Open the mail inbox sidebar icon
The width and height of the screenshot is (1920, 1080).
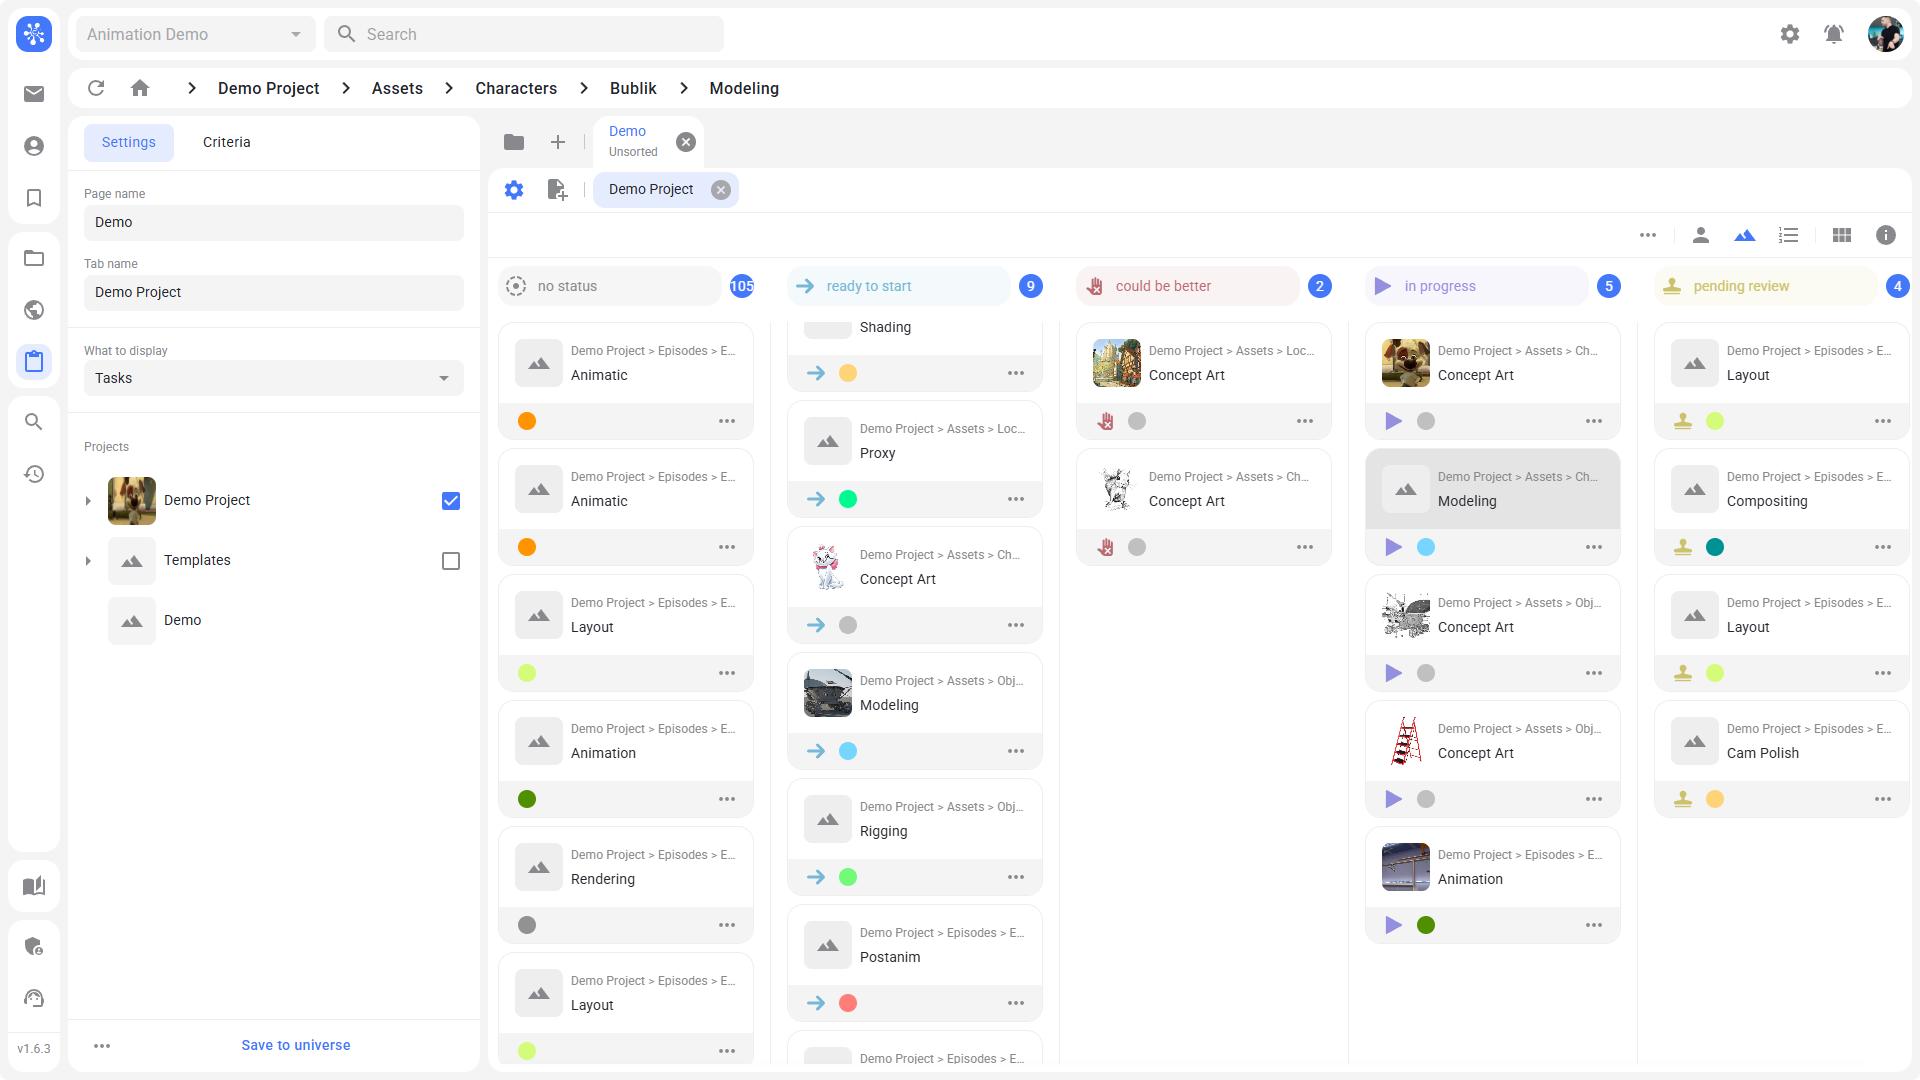click(x=34, y=94)
